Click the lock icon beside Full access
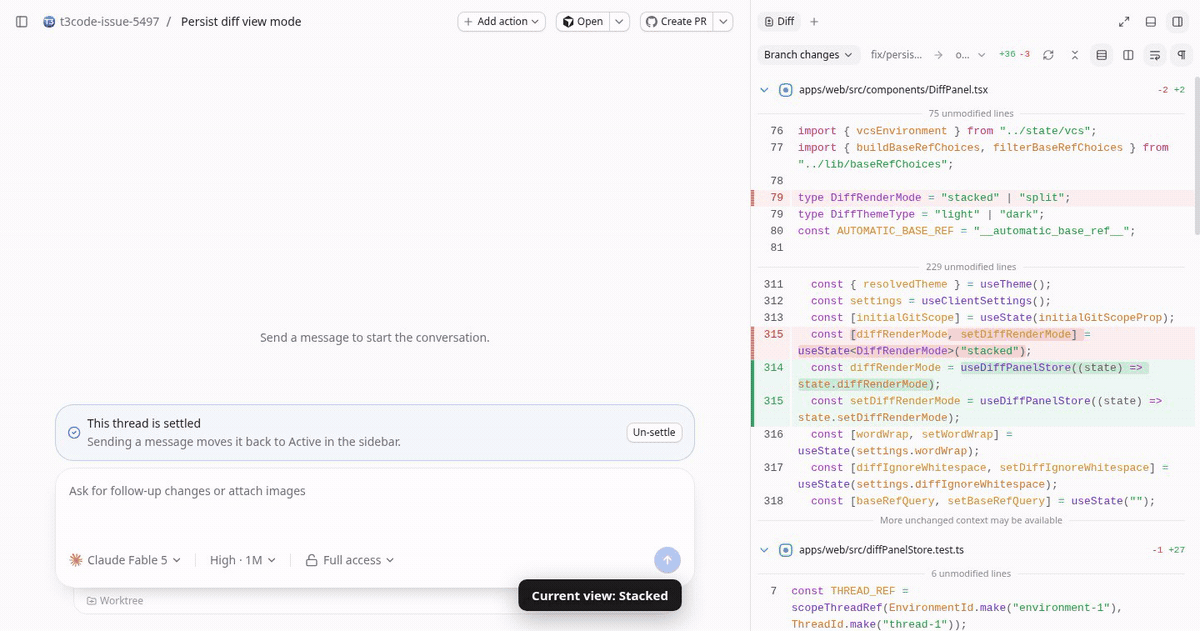This screenshot has width=1200, height=631. (x=312, y=560)
